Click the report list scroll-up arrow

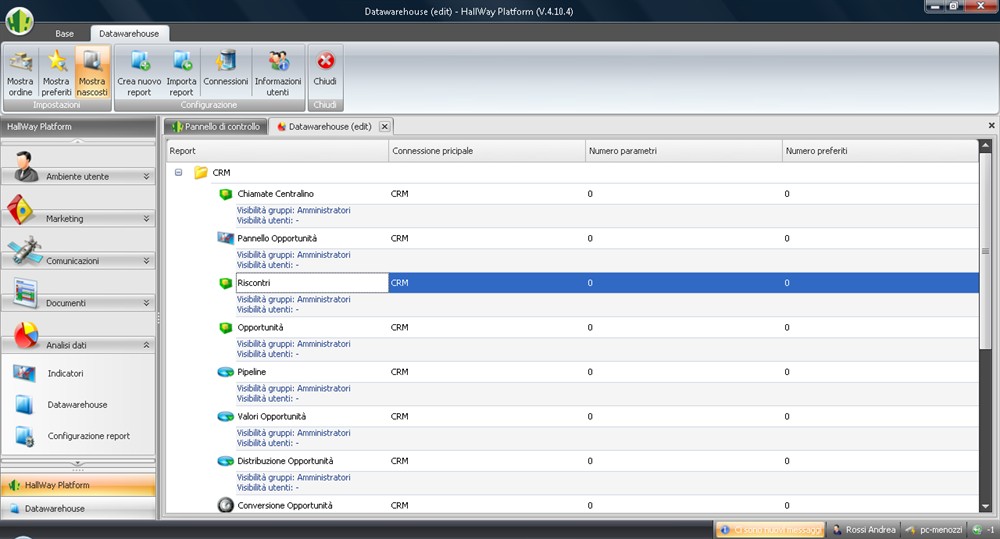tap(985, 146)
